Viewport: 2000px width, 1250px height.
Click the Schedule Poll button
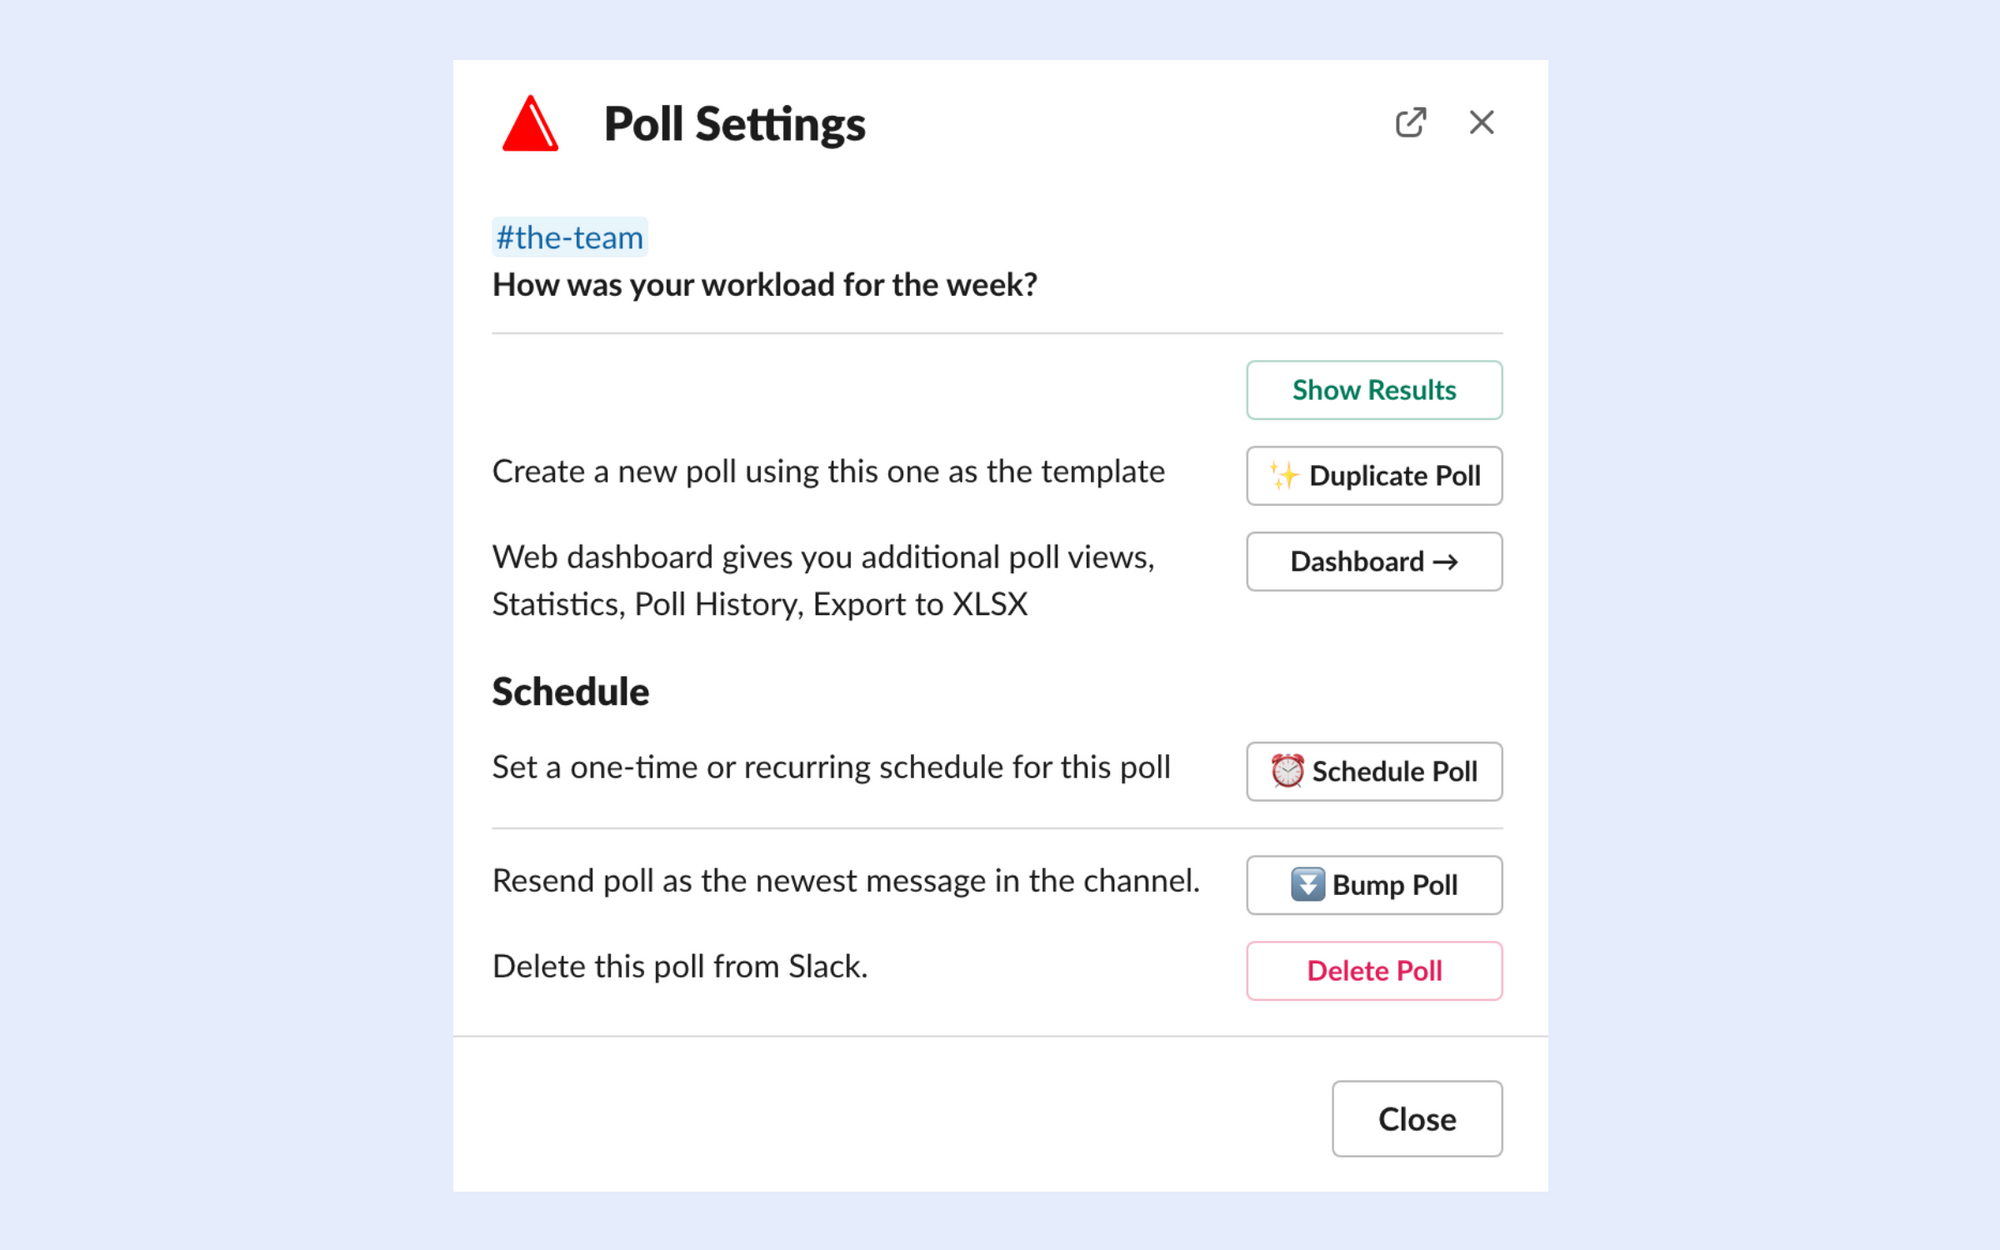pos(1374,771)
